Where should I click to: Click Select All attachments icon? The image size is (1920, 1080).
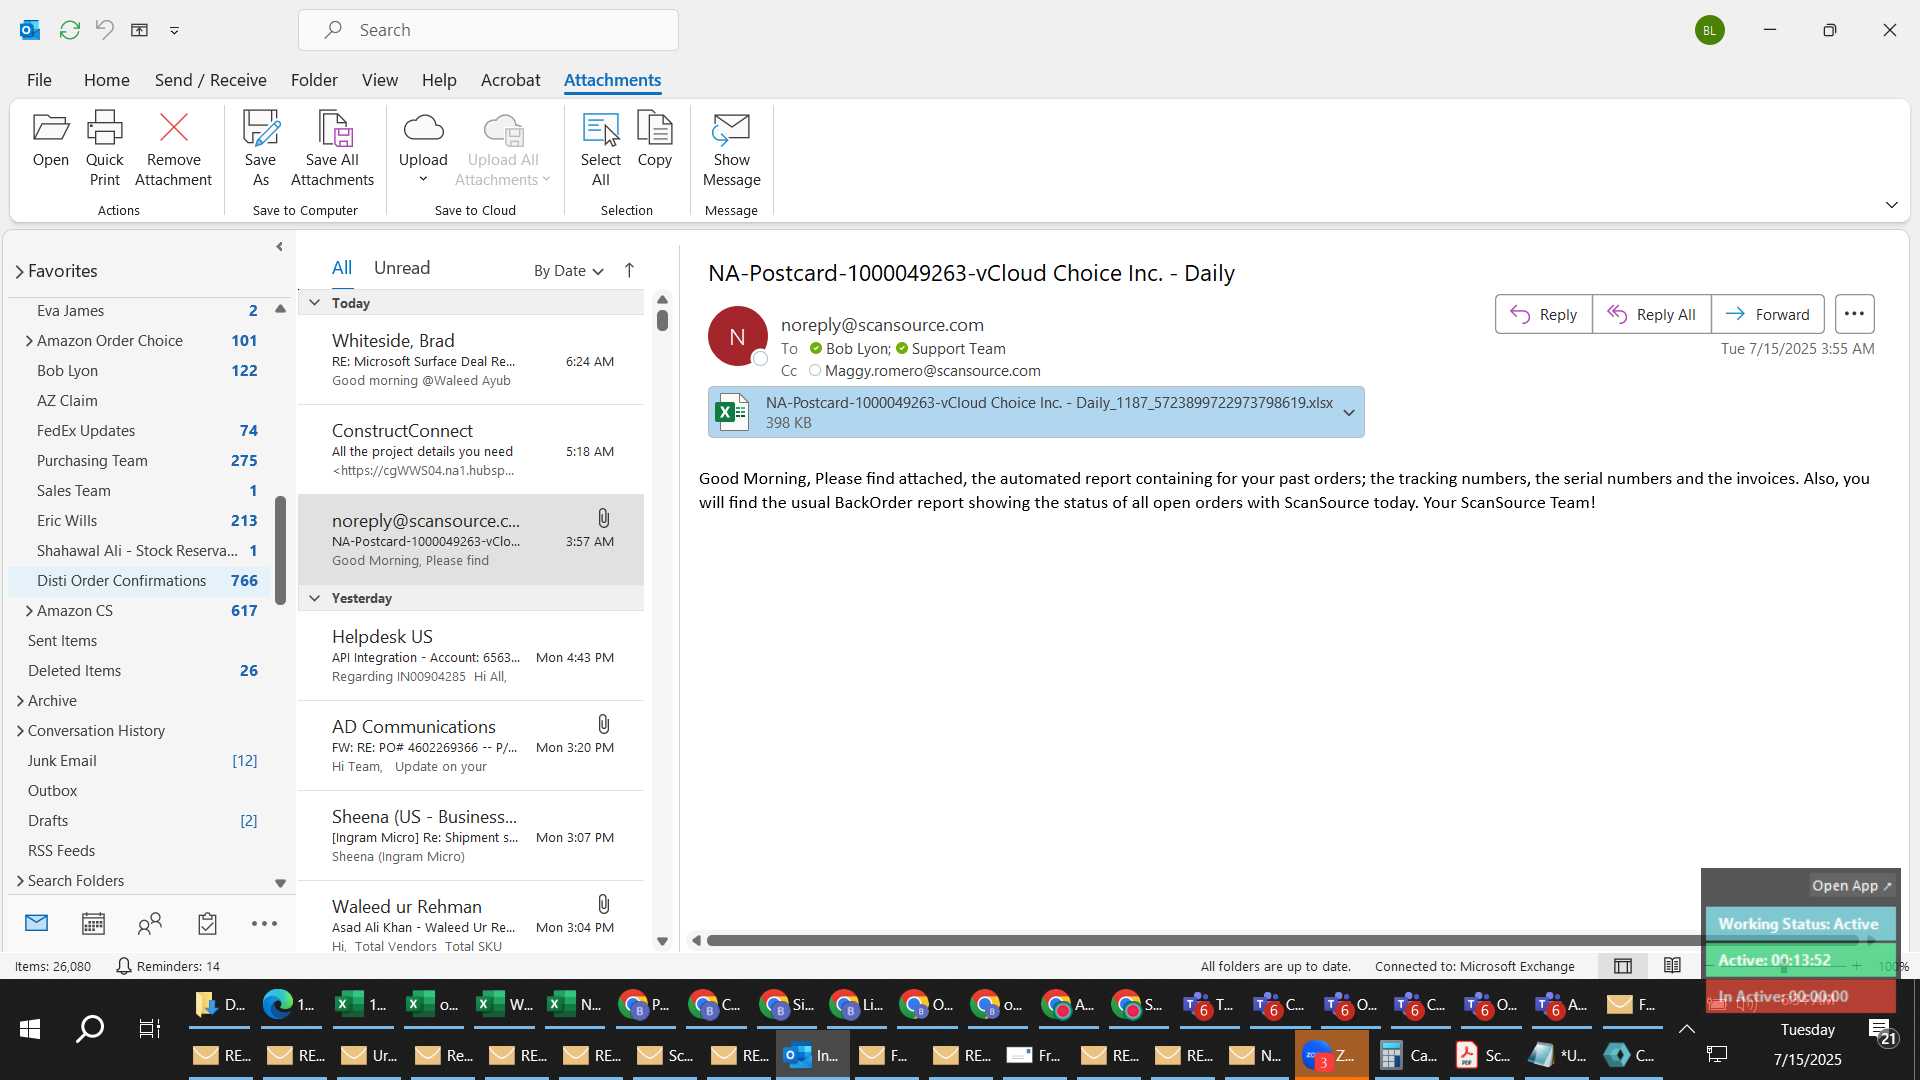pyautogui.click(x=600, y=148)
